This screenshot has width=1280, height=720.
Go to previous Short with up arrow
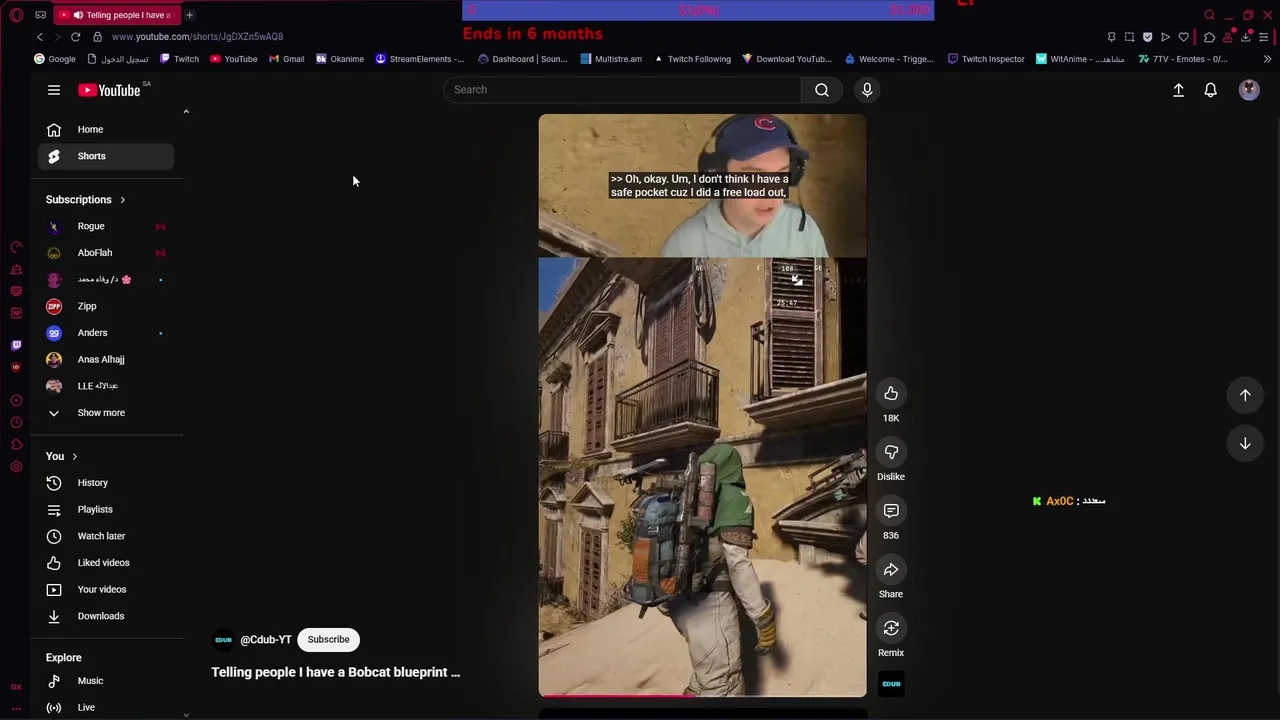tap(1245, 395)
